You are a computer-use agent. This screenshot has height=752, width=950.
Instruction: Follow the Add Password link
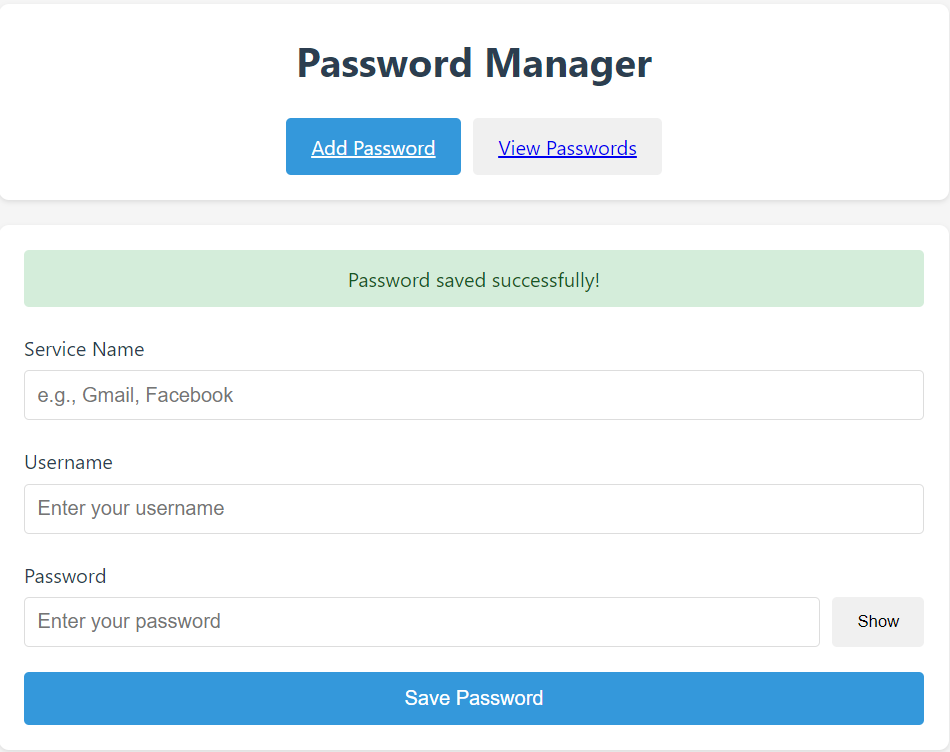click(373, 148)
